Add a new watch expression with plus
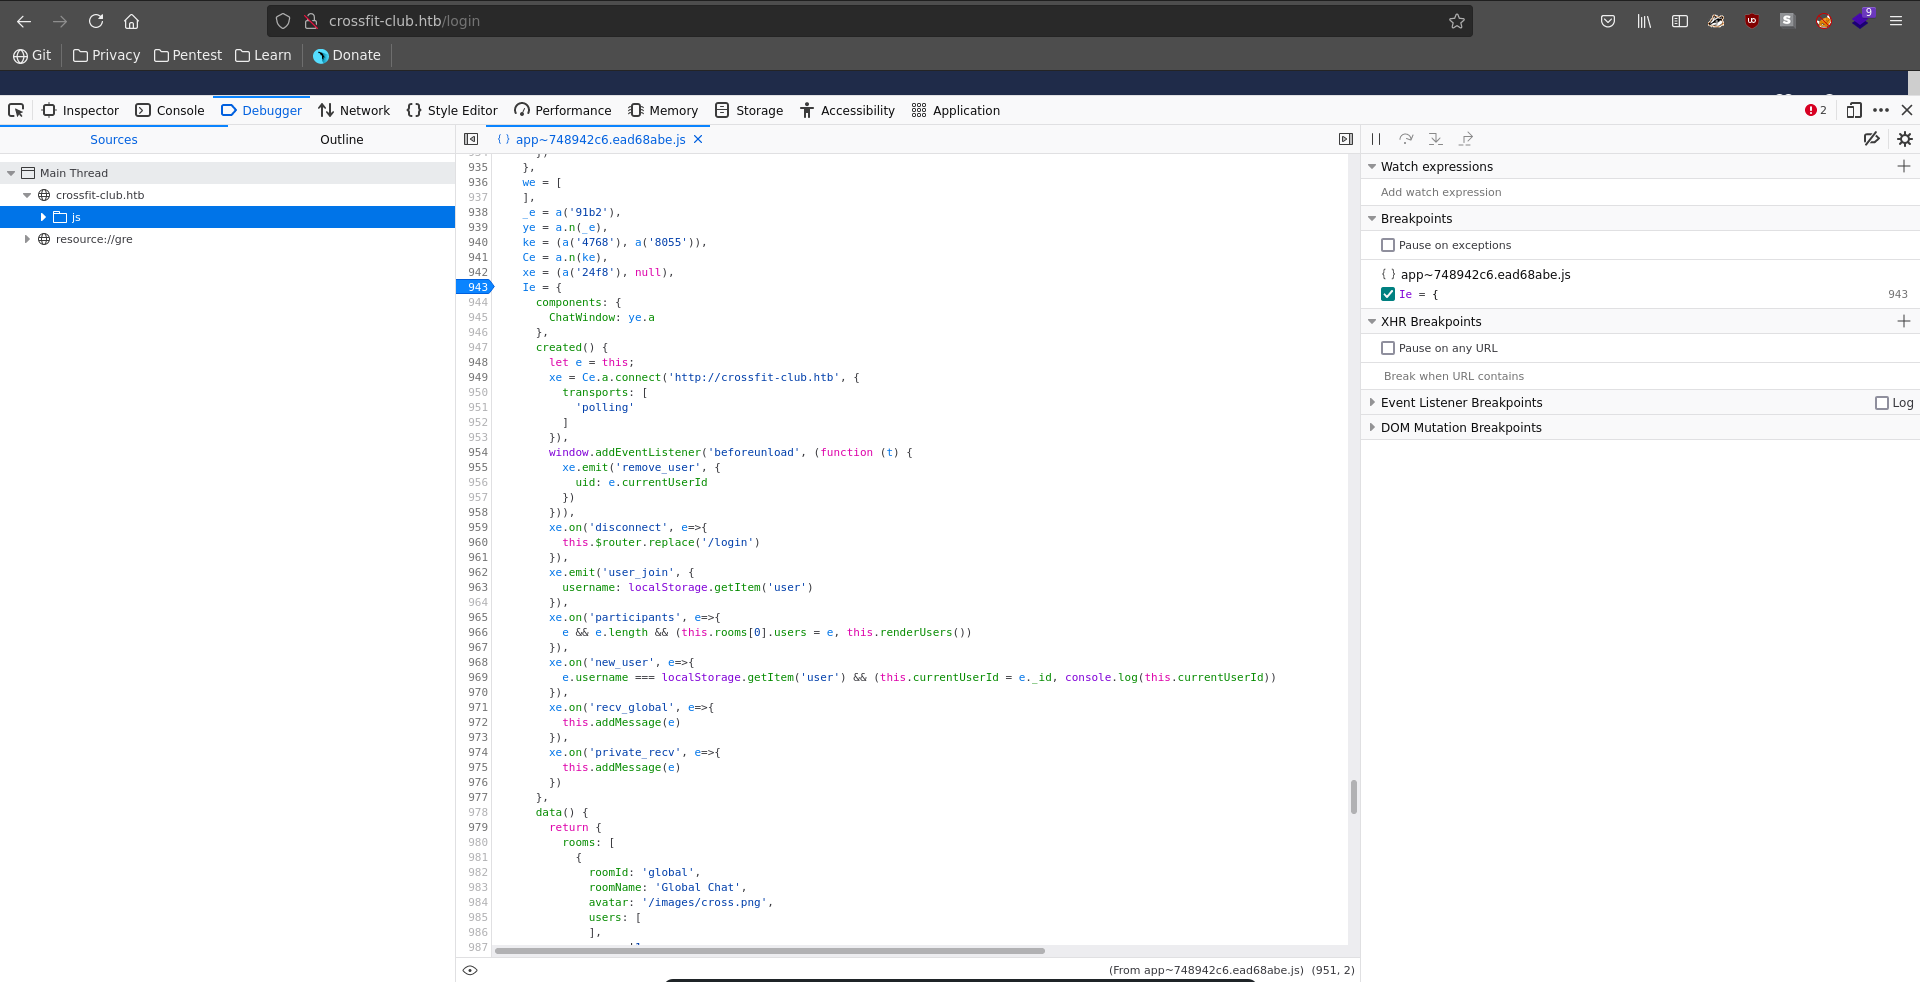This screenshot has width=1920, height=982. pos(1903,166)
